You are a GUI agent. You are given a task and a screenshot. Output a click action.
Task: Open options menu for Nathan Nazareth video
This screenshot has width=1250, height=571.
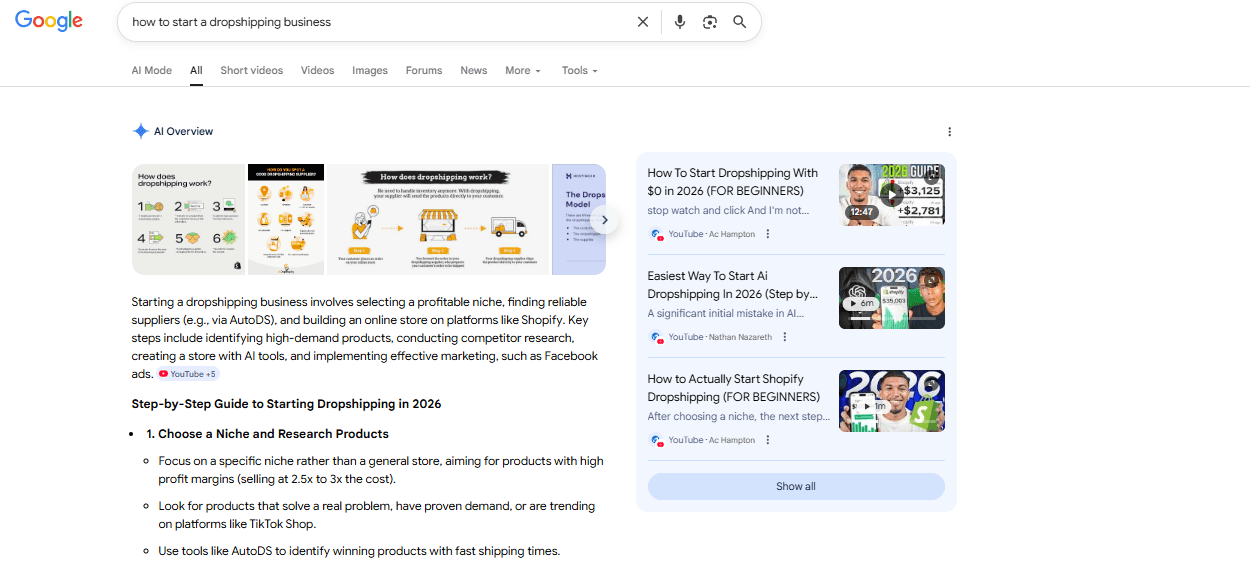click(784, 337)
